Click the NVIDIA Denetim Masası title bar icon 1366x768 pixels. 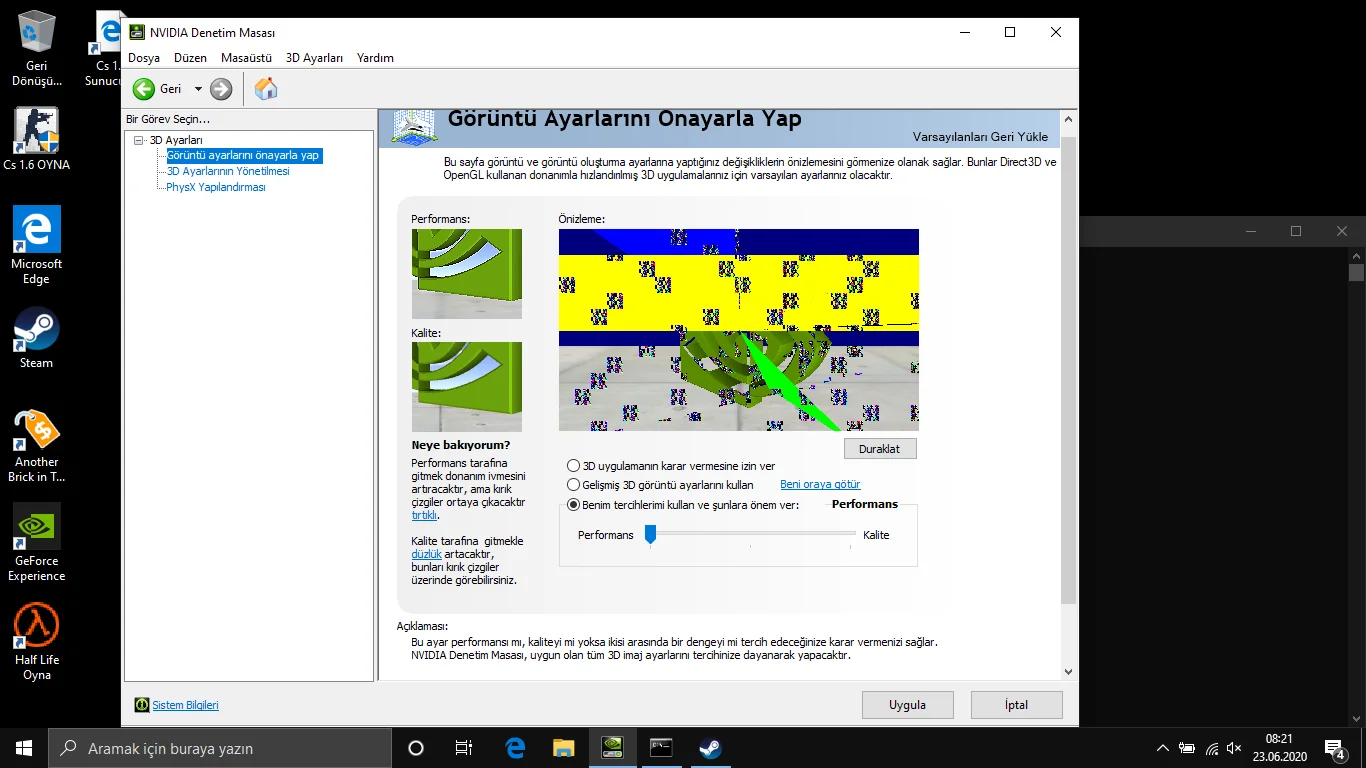137,32
